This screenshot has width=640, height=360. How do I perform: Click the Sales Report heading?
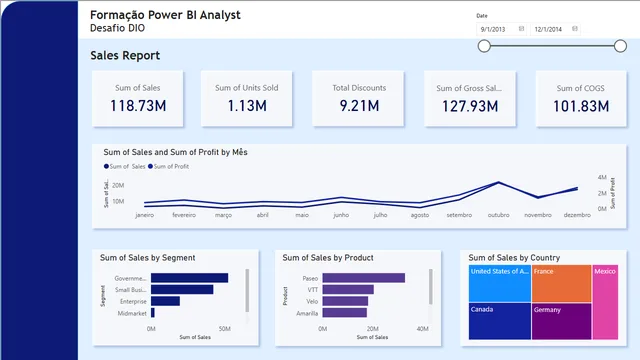[x=125, y=56]
